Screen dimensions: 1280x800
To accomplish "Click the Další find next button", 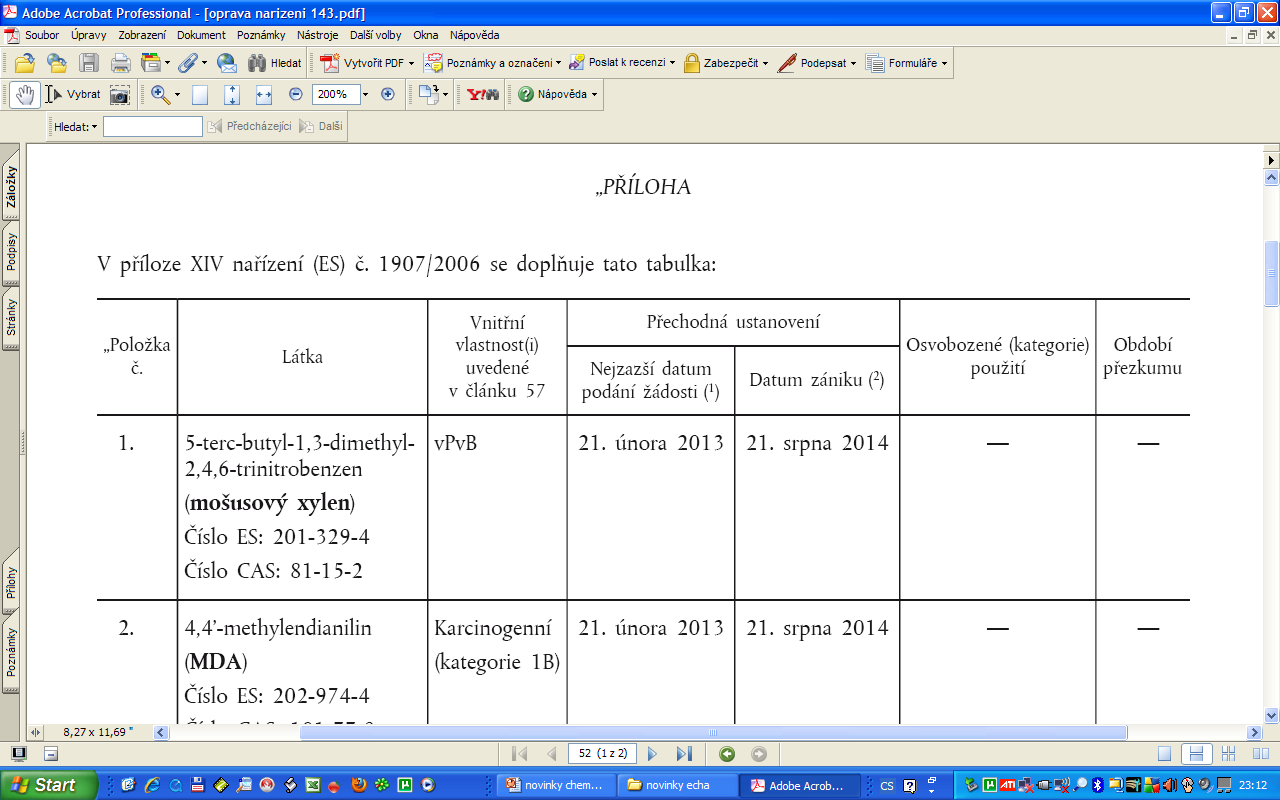I will pyautogui.click(x=321, y=127).
